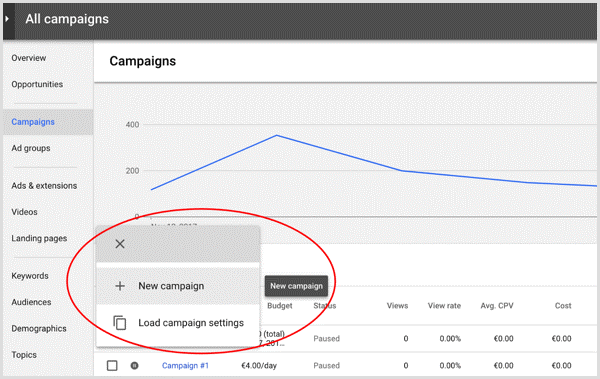Expand the navigation arrow beside All campaigns
The image size is (600, 379).
click(7, 19)
